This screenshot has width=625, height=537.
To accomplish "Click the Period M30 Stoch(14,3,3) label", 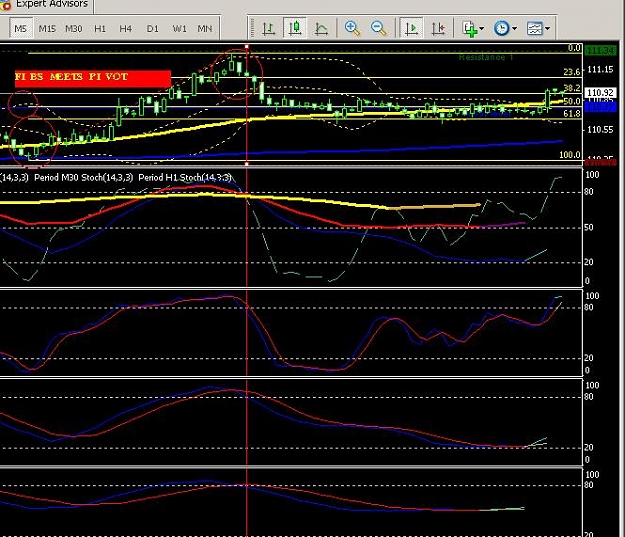I will coord(83,177).
